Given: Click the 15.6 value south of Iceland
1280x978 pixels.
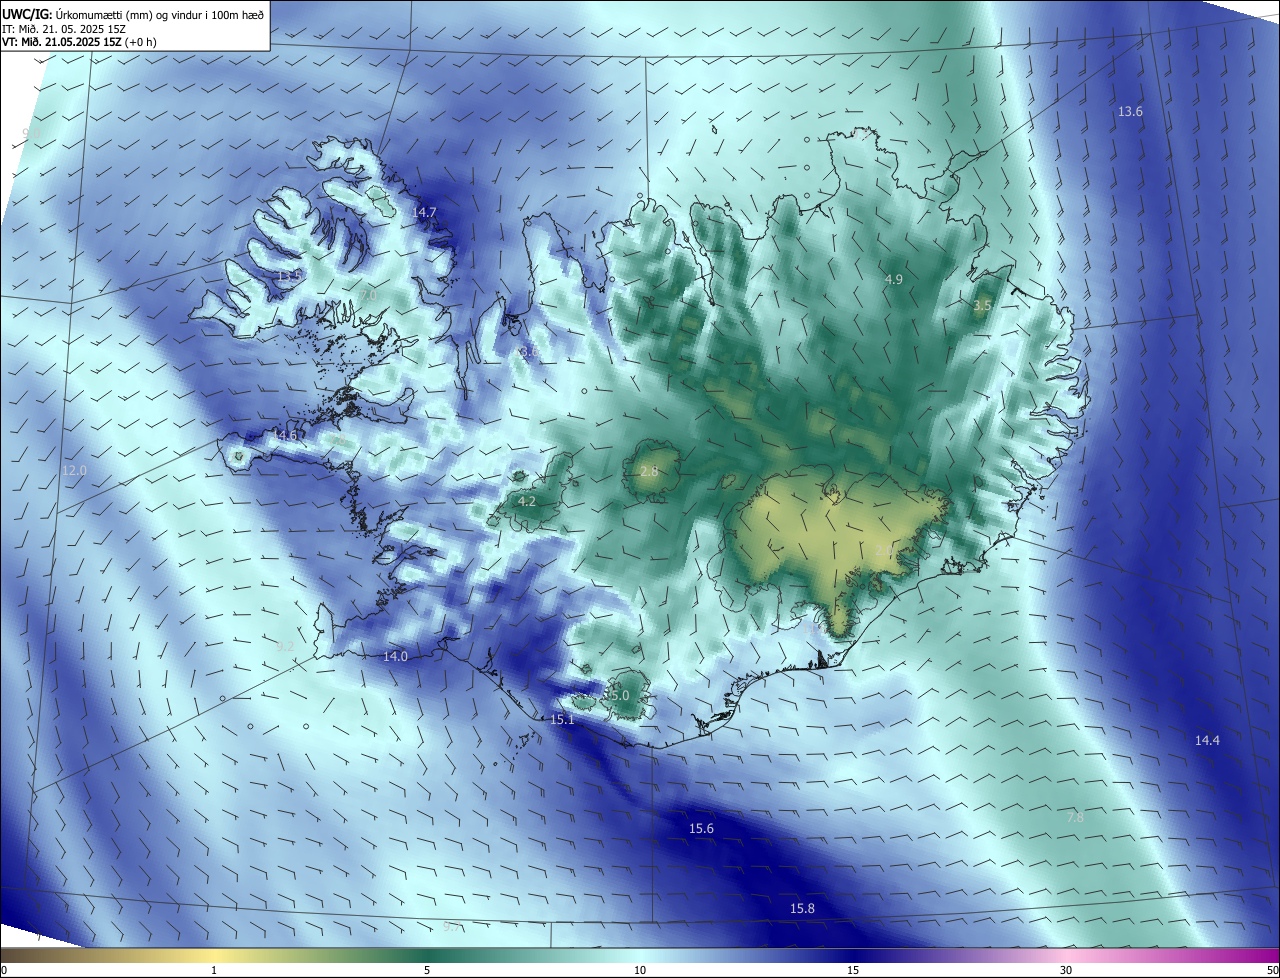Looking at the screenshot, I should (x=701, y=828).
